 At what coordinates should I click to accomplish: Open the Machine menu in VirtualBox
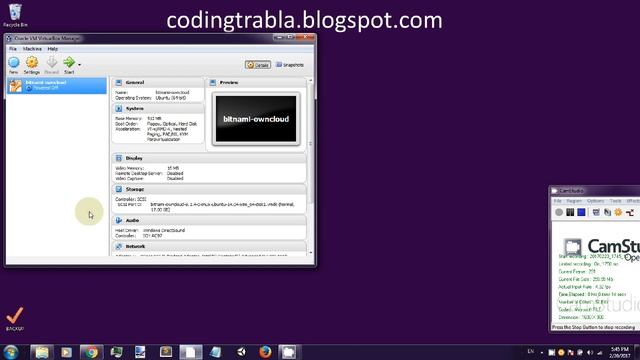[x=32, y=49]
